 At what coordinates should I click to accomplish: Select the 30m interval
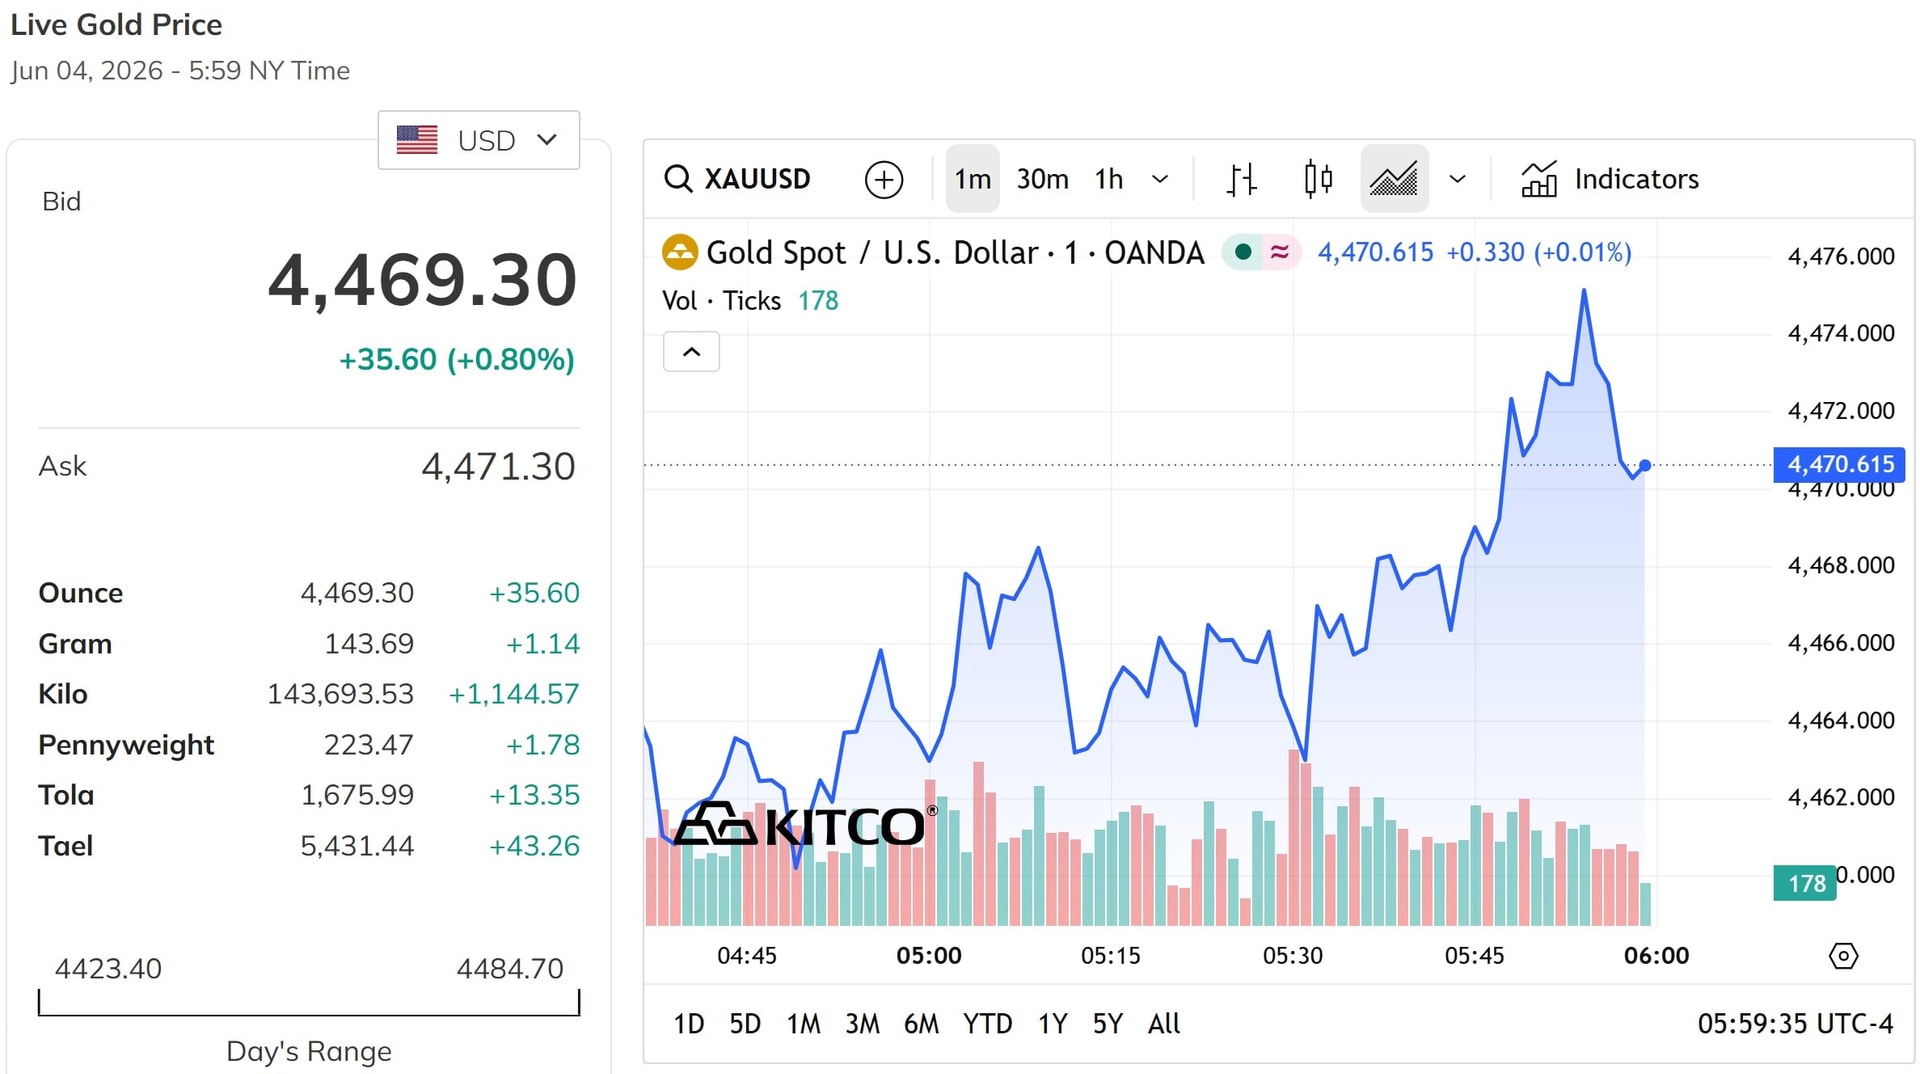[x=1042, y=179]
